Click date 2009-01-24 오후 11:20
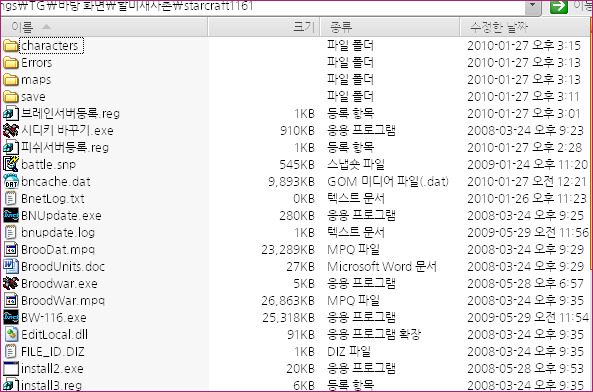This screenshot has width=593, height=392. (x=528, y=164)
